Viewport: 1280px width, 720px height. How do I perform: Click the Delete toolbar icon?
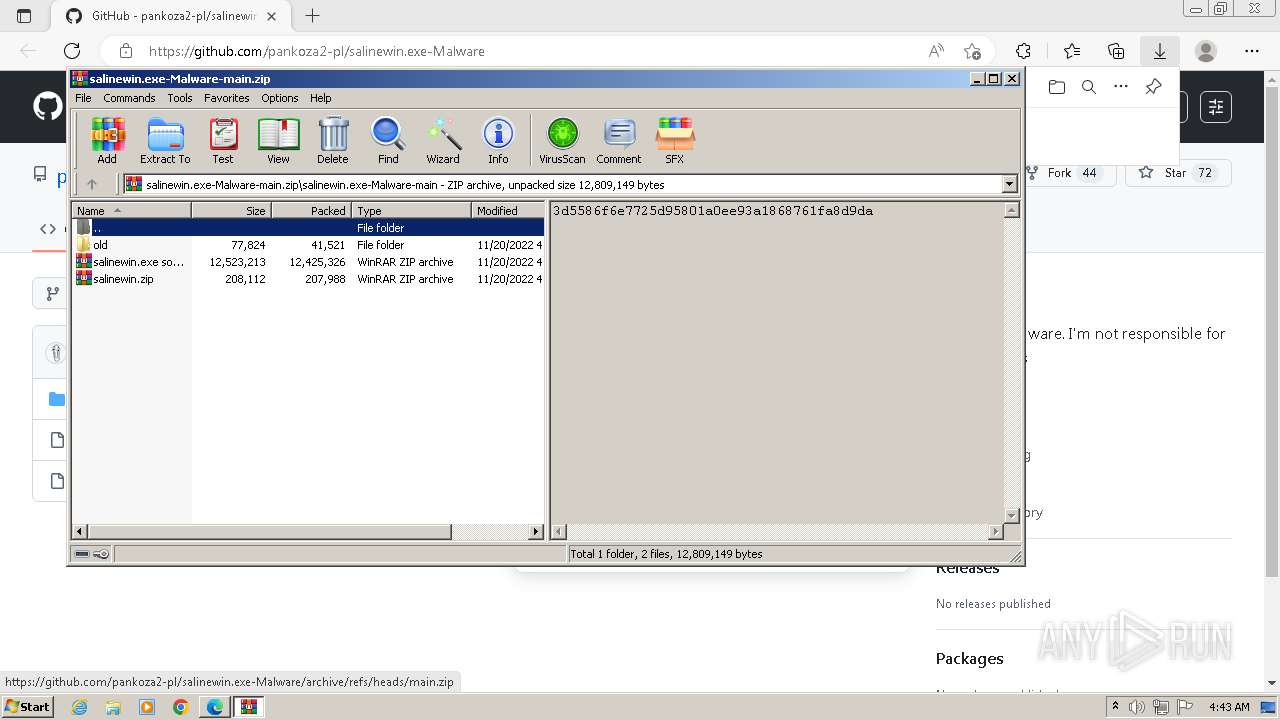pyautogui.click(x=333, y=140)
